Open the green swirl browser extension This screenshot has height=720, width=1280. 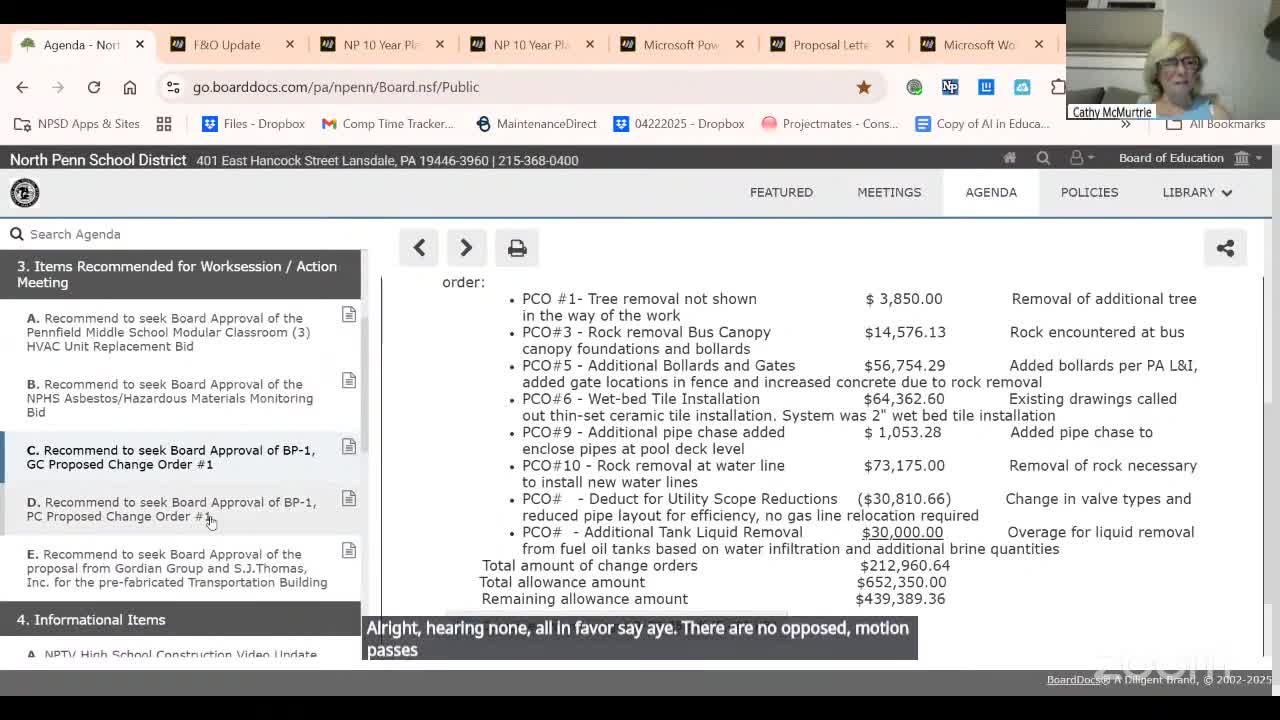click(914, 87)
